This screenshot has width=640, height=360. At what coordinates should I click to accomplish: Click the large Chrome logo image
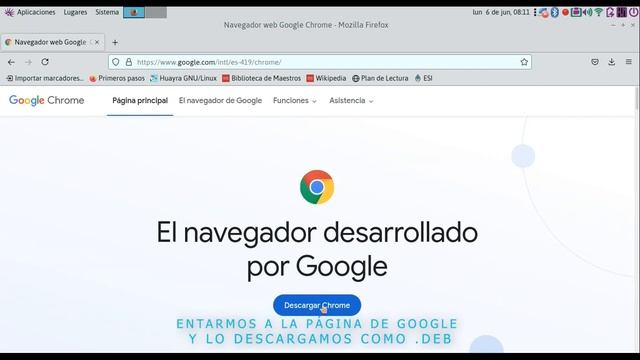pos(317,187)
